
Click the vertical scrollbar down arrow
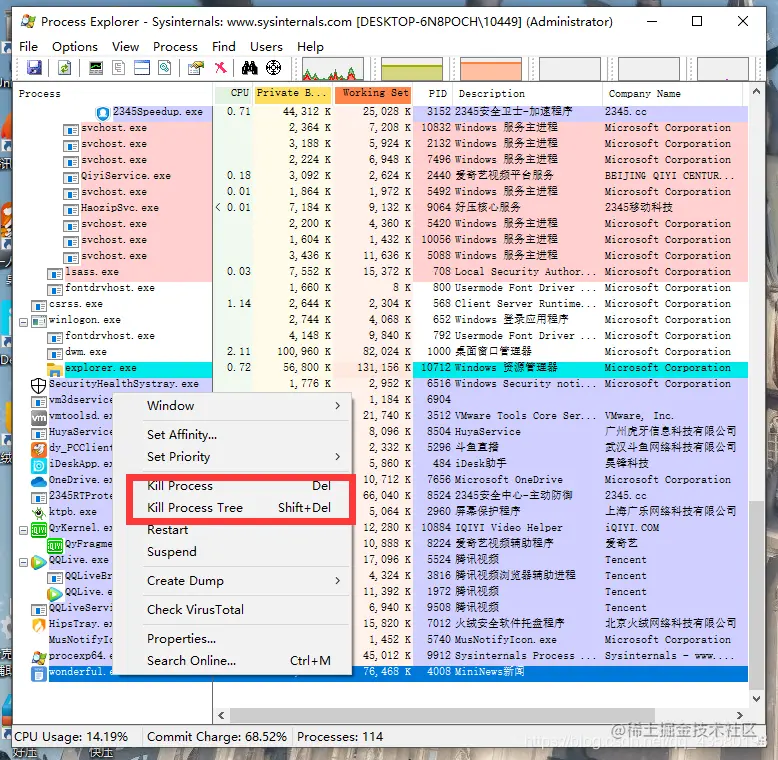point(756,698)
